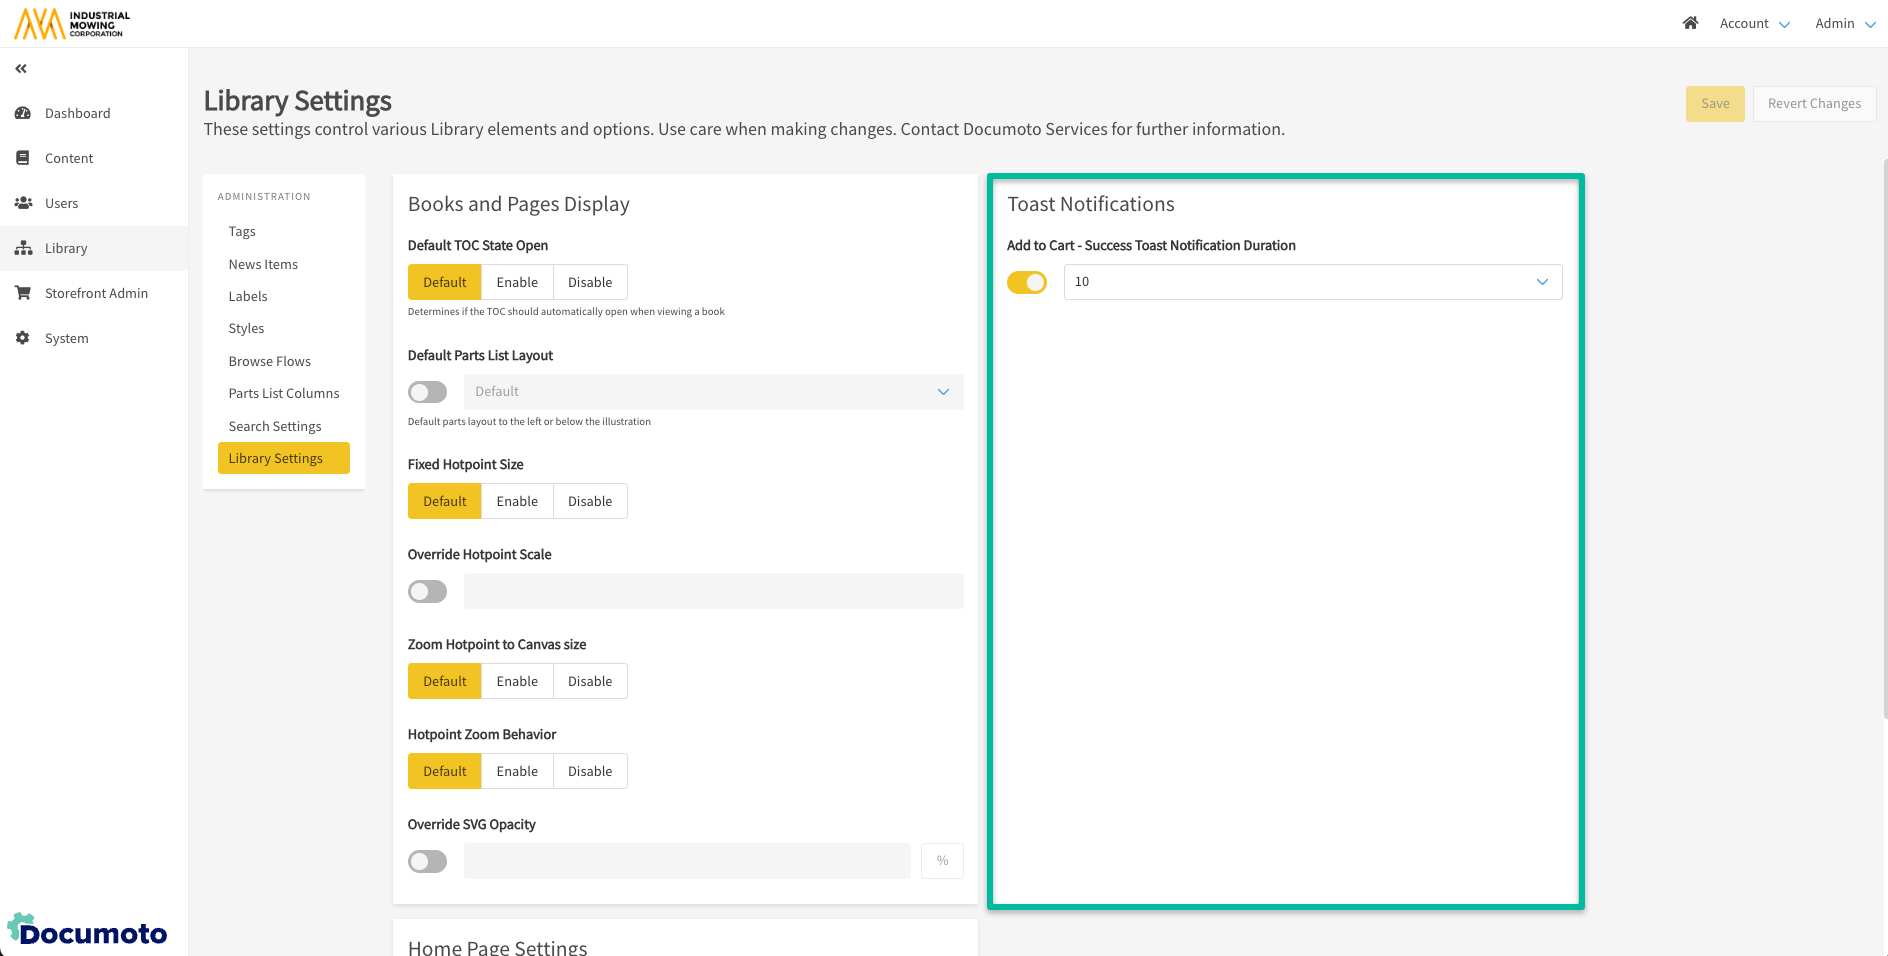Click the Revert Changes button

tap(1814, 104)
